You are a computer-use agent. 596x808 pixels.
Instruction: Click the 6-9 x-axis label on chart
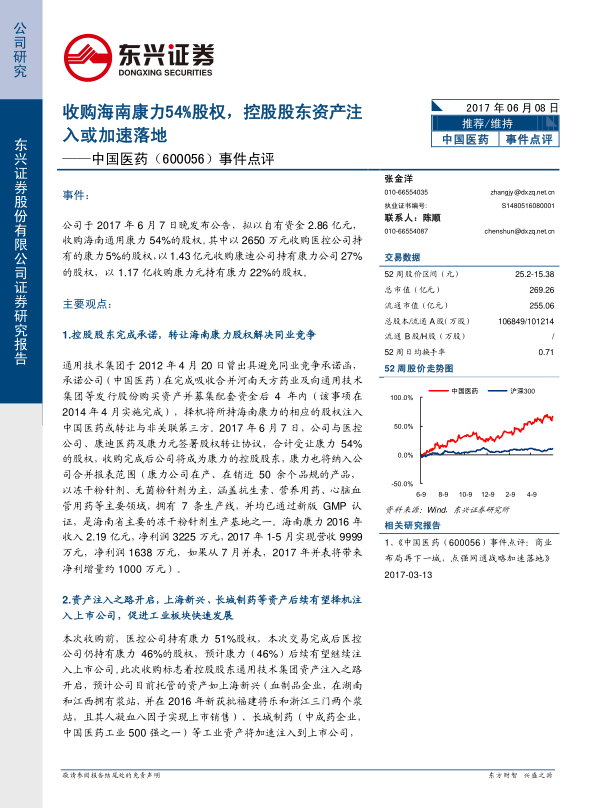(x=421, y=495)
